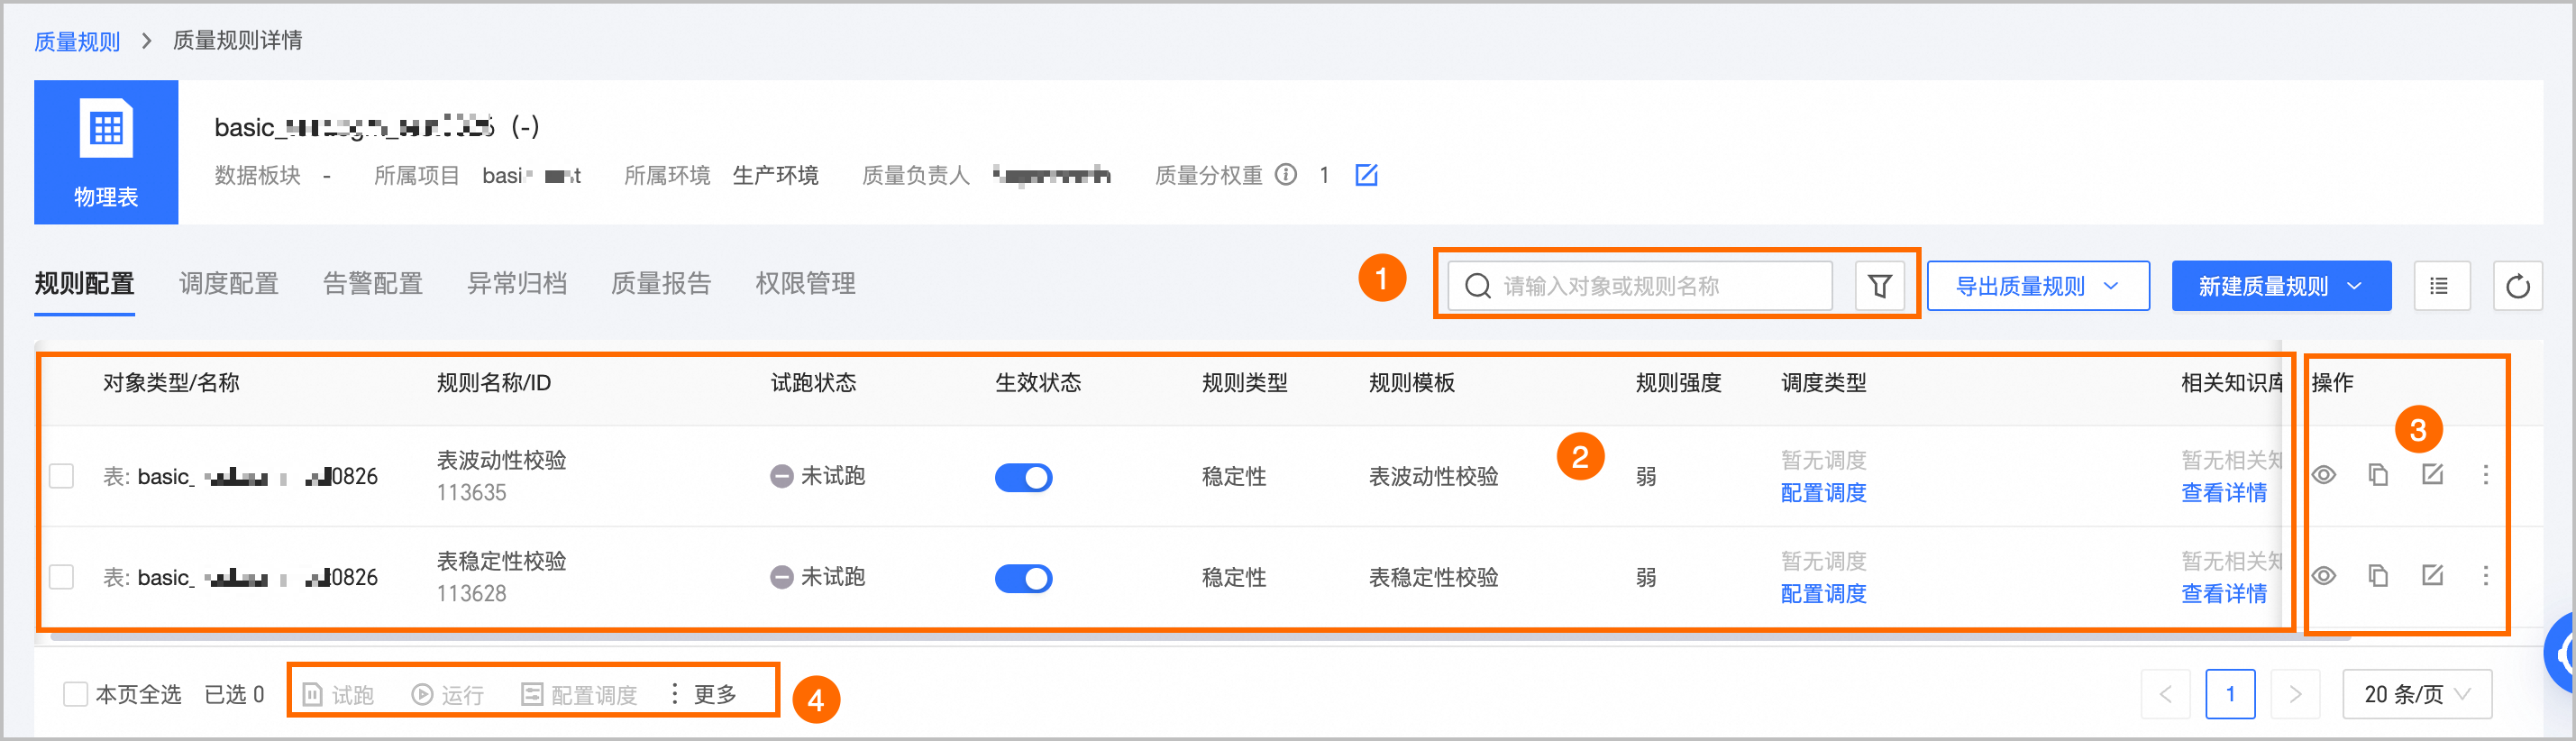The width and height of the screenshot is (2576, 741).
Task: Click the edit icon beside 质量分权重
Action: click(1366, 175)
